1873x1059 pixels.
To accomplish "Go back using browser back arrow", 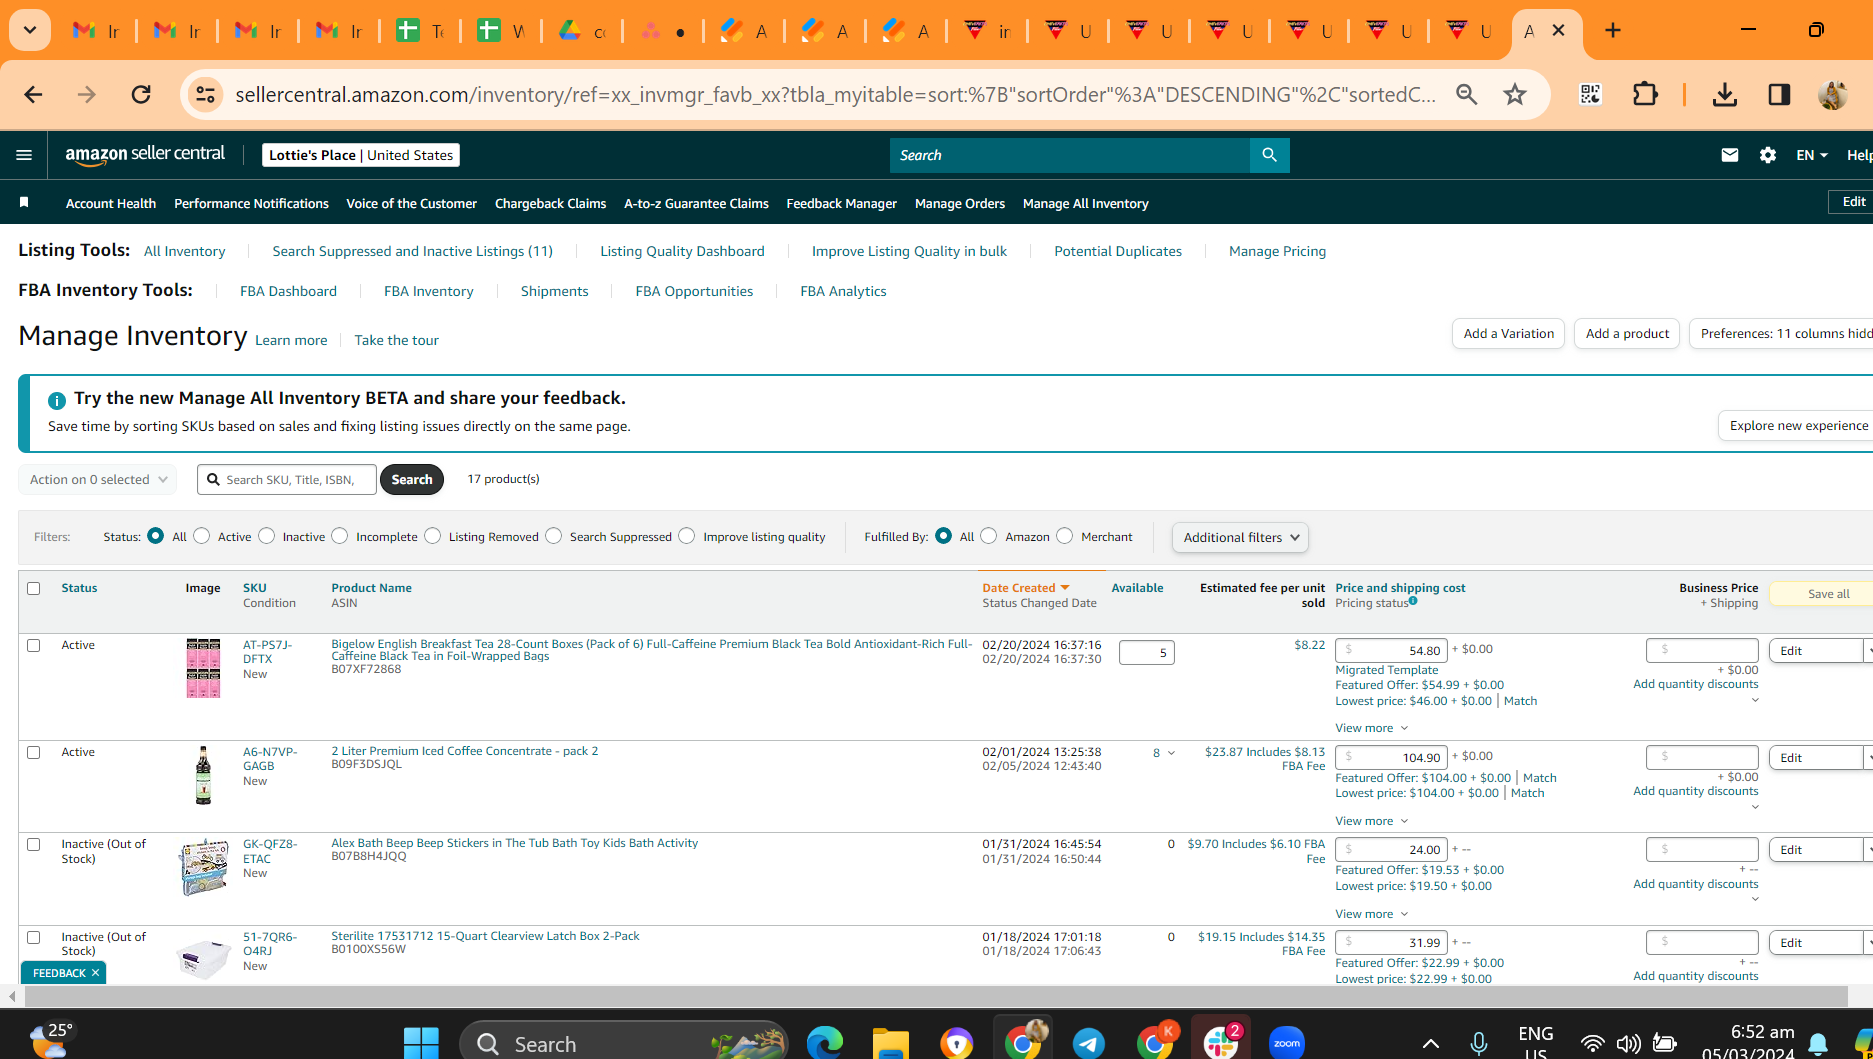I will point(33,94).
